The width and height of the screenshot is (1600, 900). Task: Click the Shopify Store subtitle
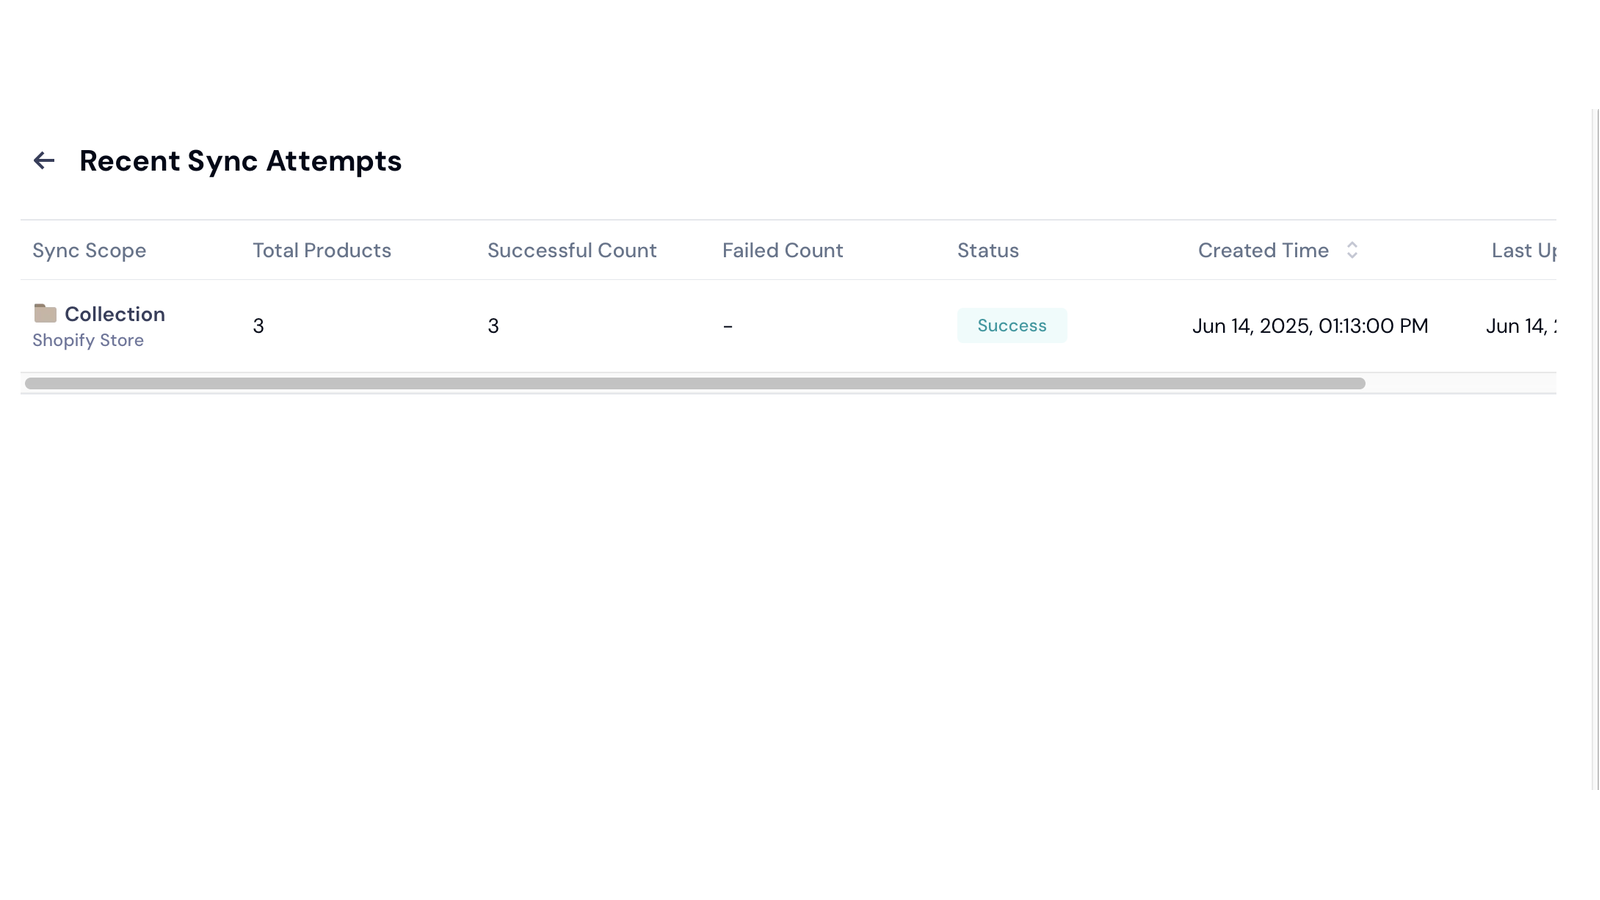pyautogui.click(x=88, y=340)
